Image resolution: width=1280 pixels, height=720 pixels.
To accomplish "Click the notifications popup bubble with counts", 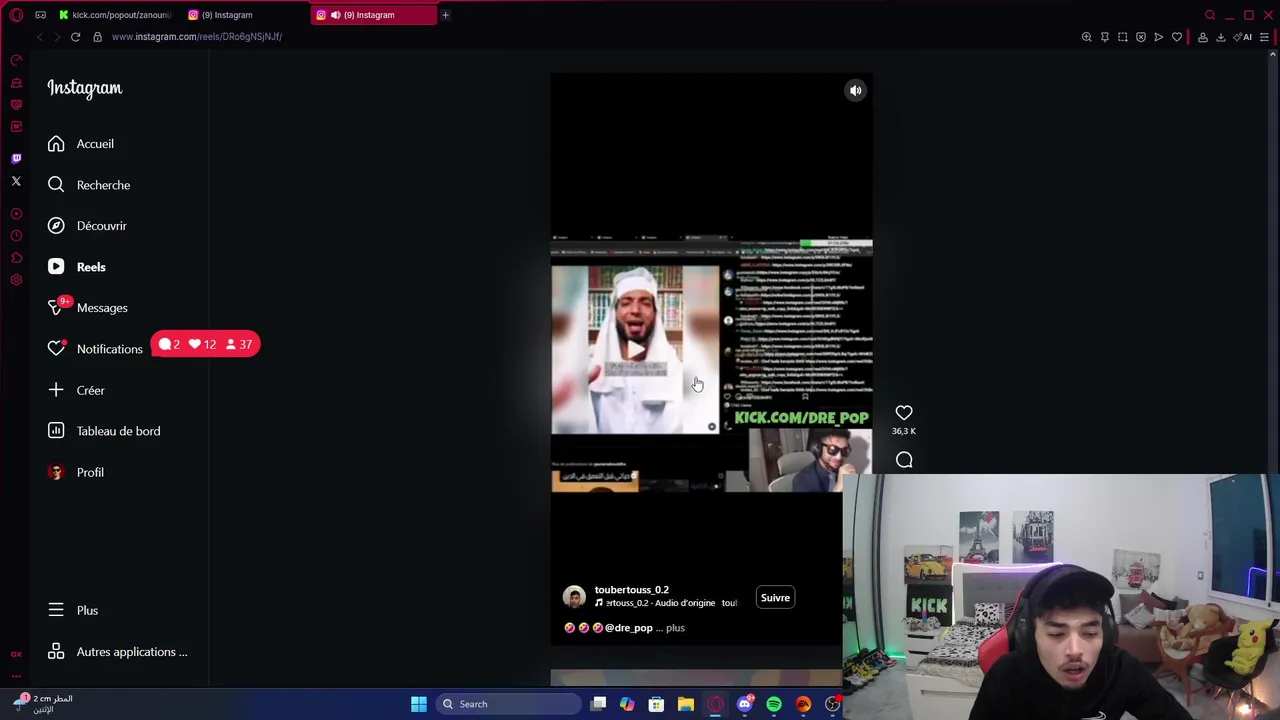I will coord(206,344).
